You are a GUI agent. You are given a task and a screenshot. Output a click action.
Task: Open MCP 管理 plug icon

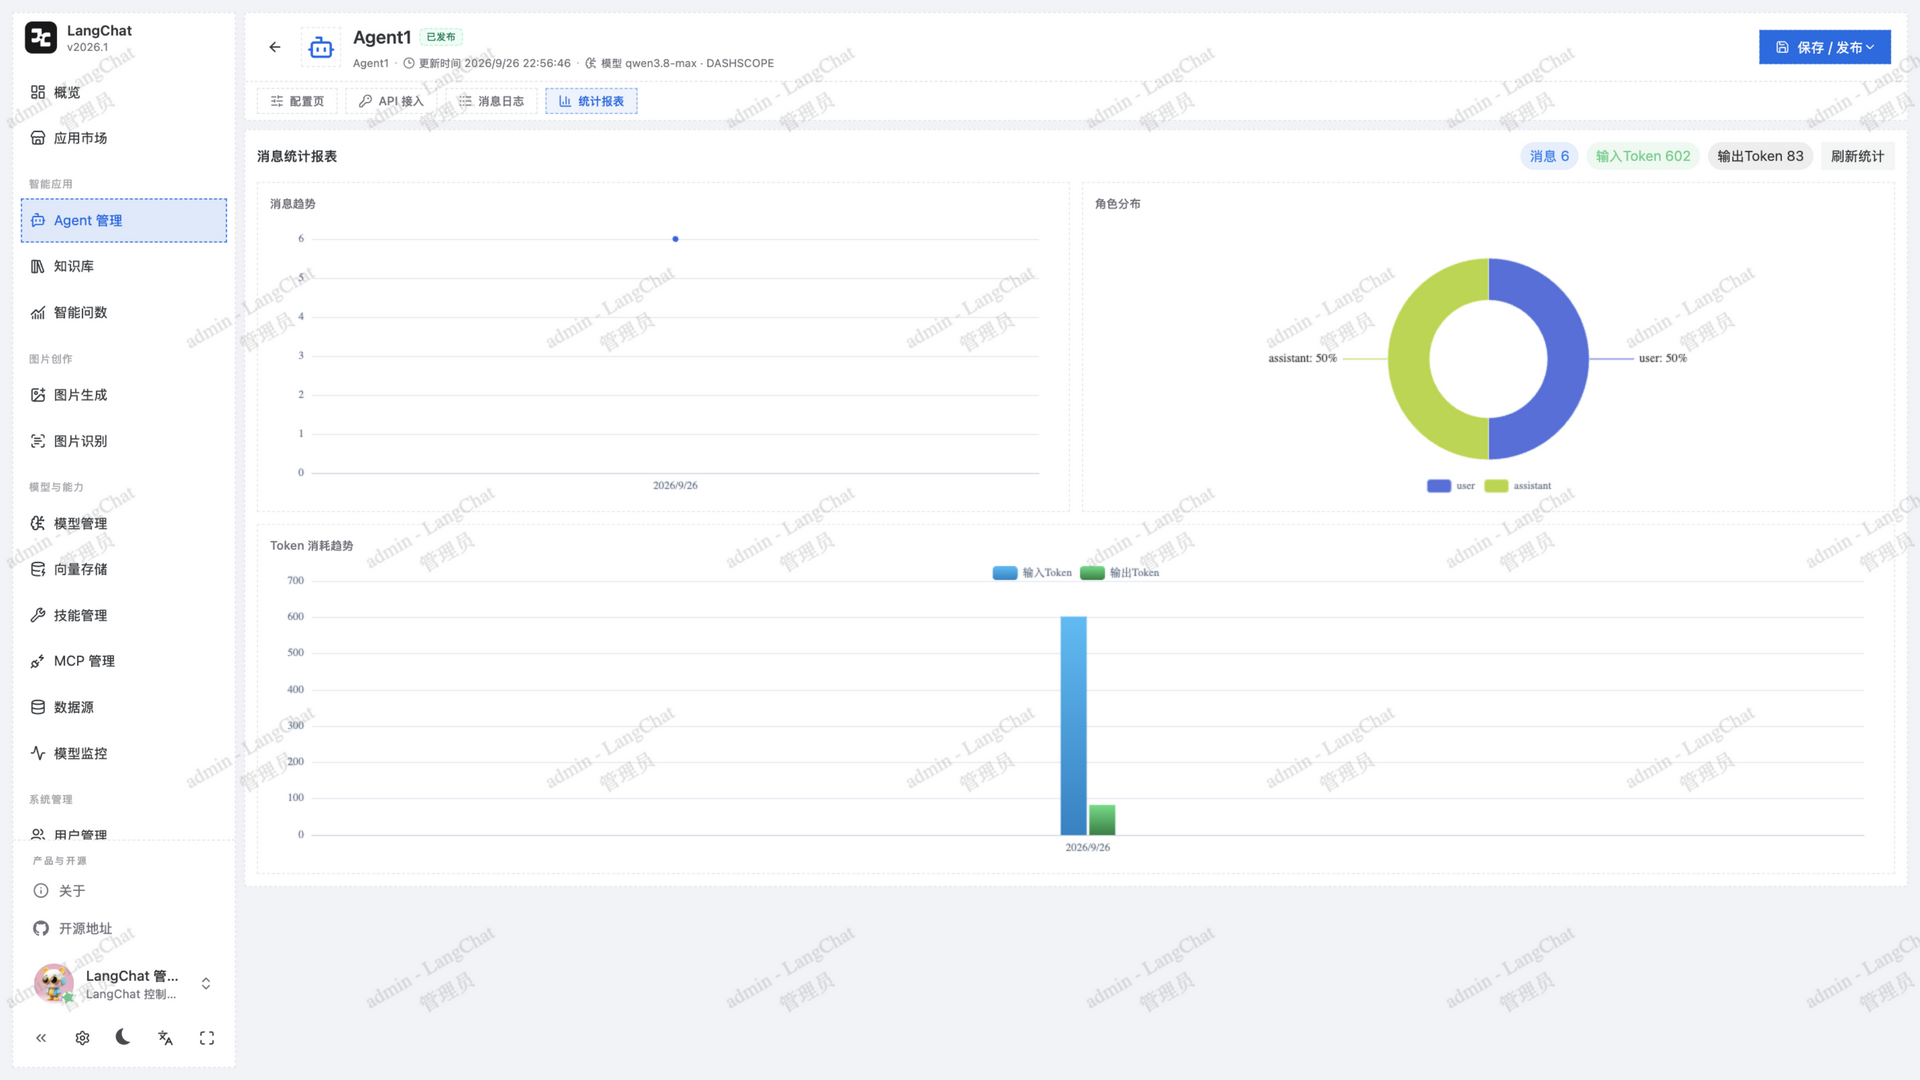[38, 661]
